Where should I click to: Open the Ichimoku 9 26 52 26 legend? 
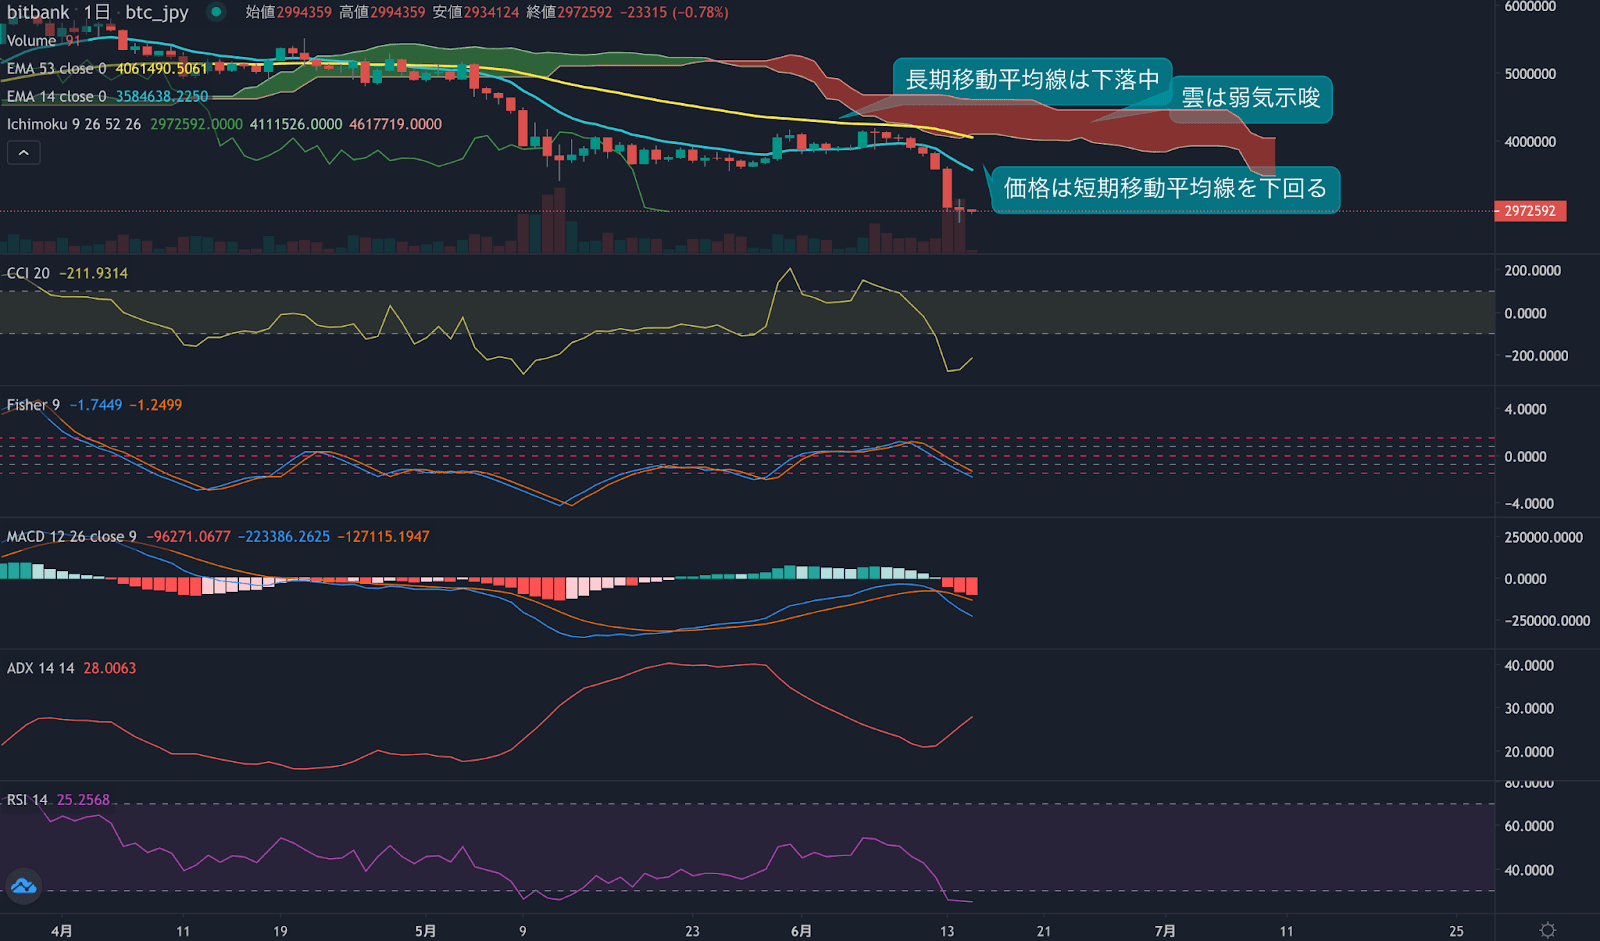pos(74,124)
